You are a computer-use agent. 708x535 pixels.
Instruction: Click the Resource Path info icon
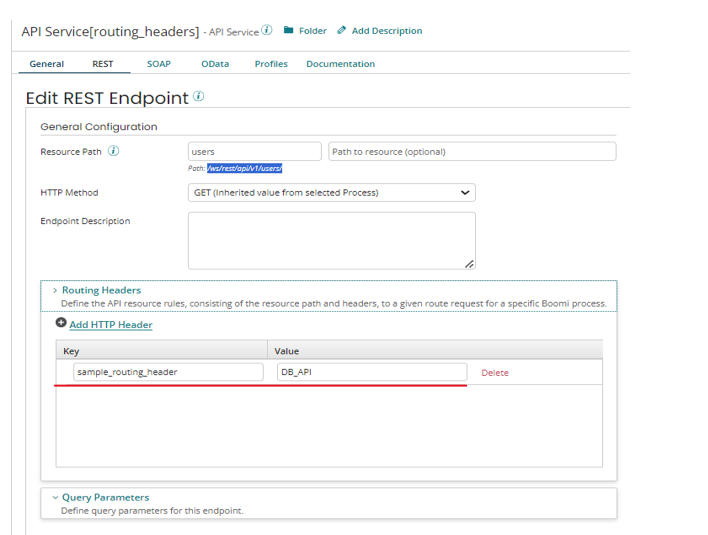tap(113, 152)
